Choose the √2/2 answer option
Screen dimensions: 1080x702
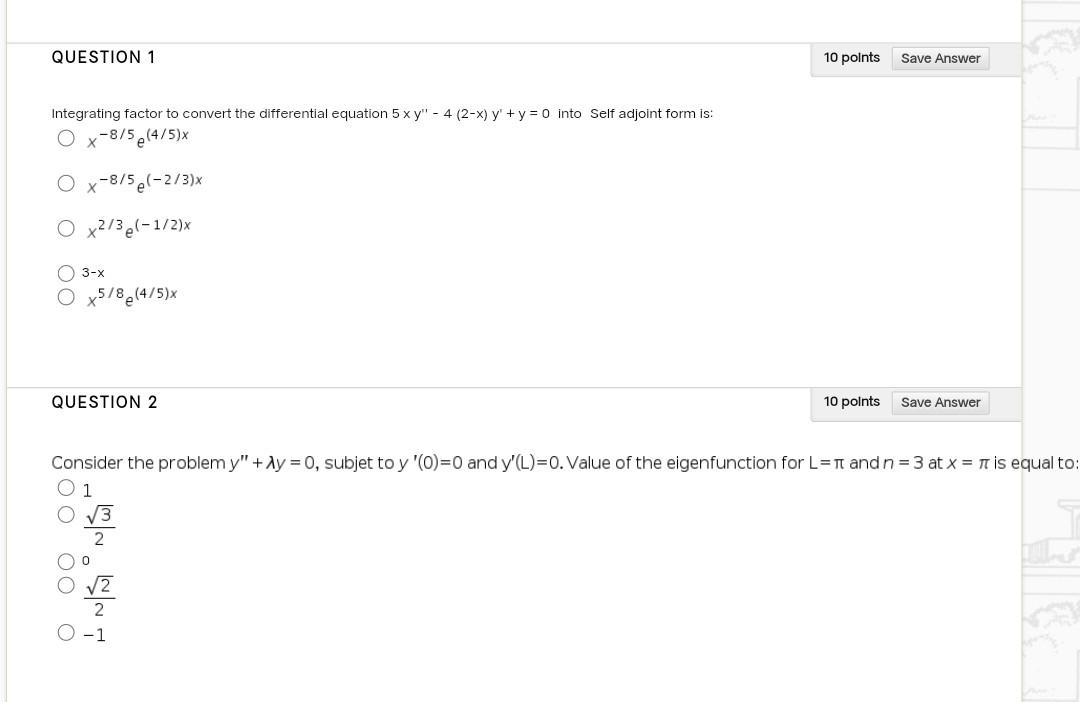click(66, 584)
